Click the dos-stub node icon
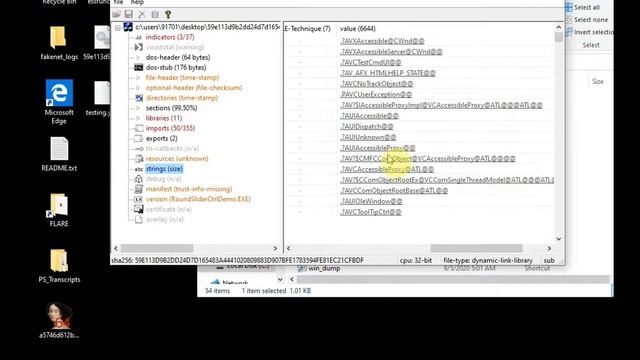This screenshot has width=640, height=360. click(x=138, y=68)
